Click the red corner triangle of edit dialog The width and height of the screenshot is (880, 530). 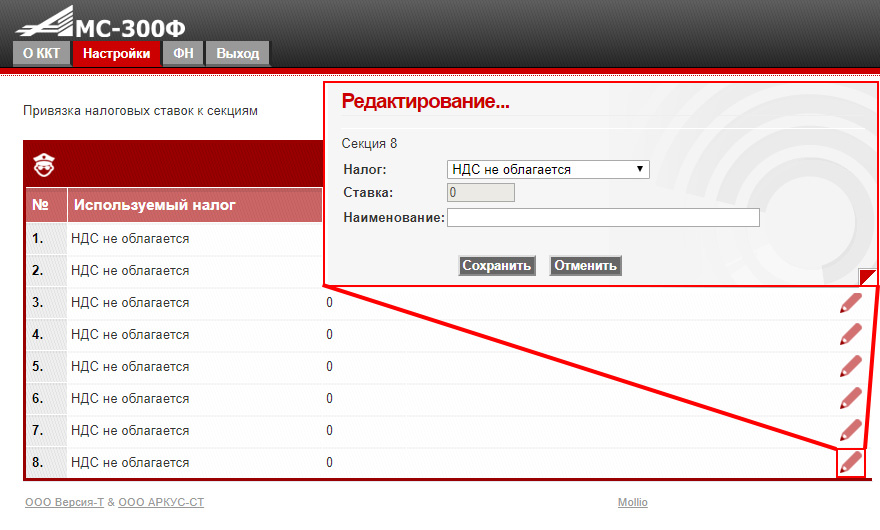(868, 277)
